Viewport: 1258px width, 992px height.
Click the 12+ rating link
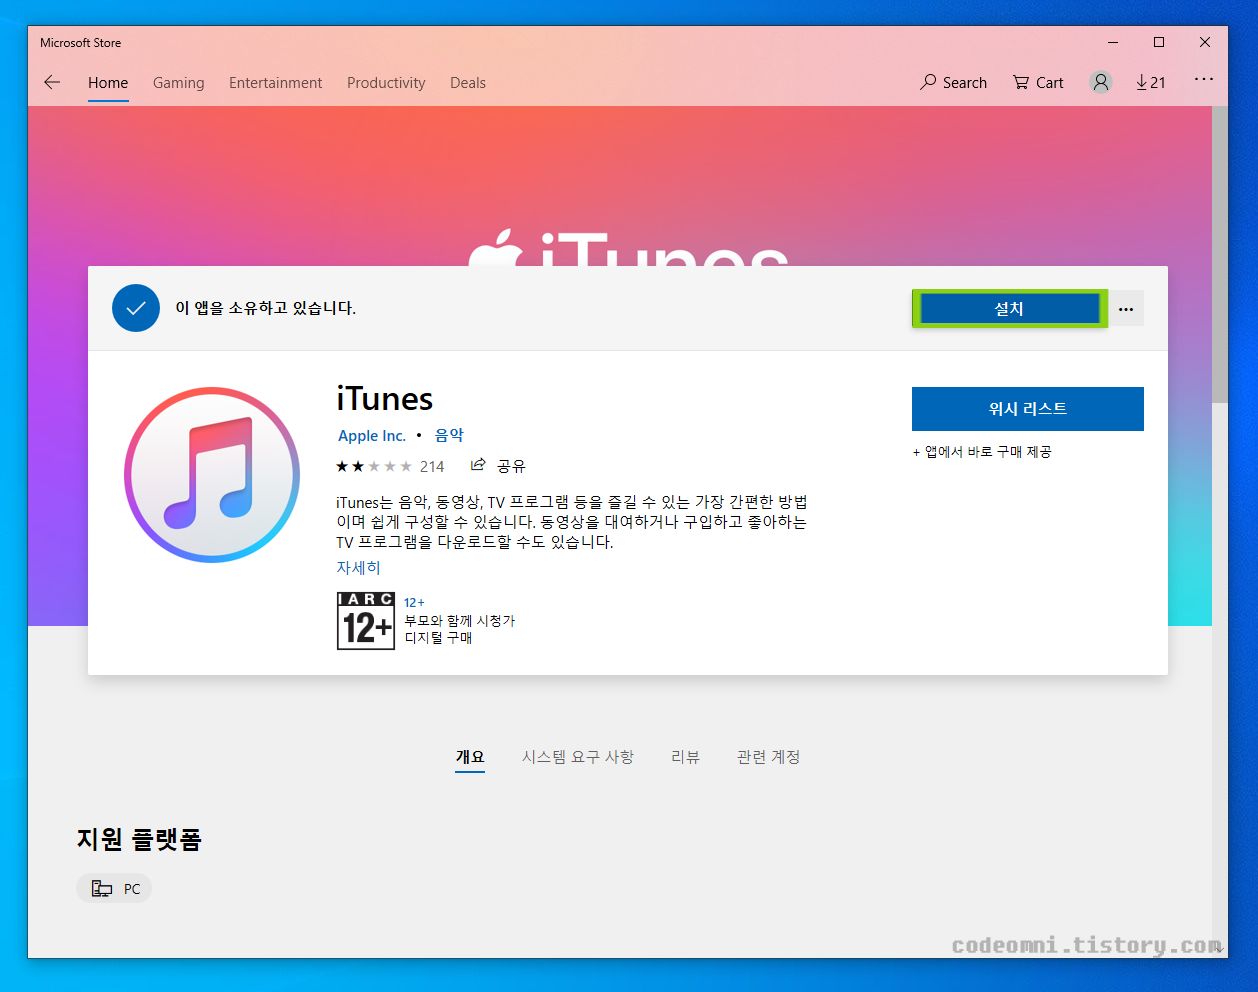point(414,603)
